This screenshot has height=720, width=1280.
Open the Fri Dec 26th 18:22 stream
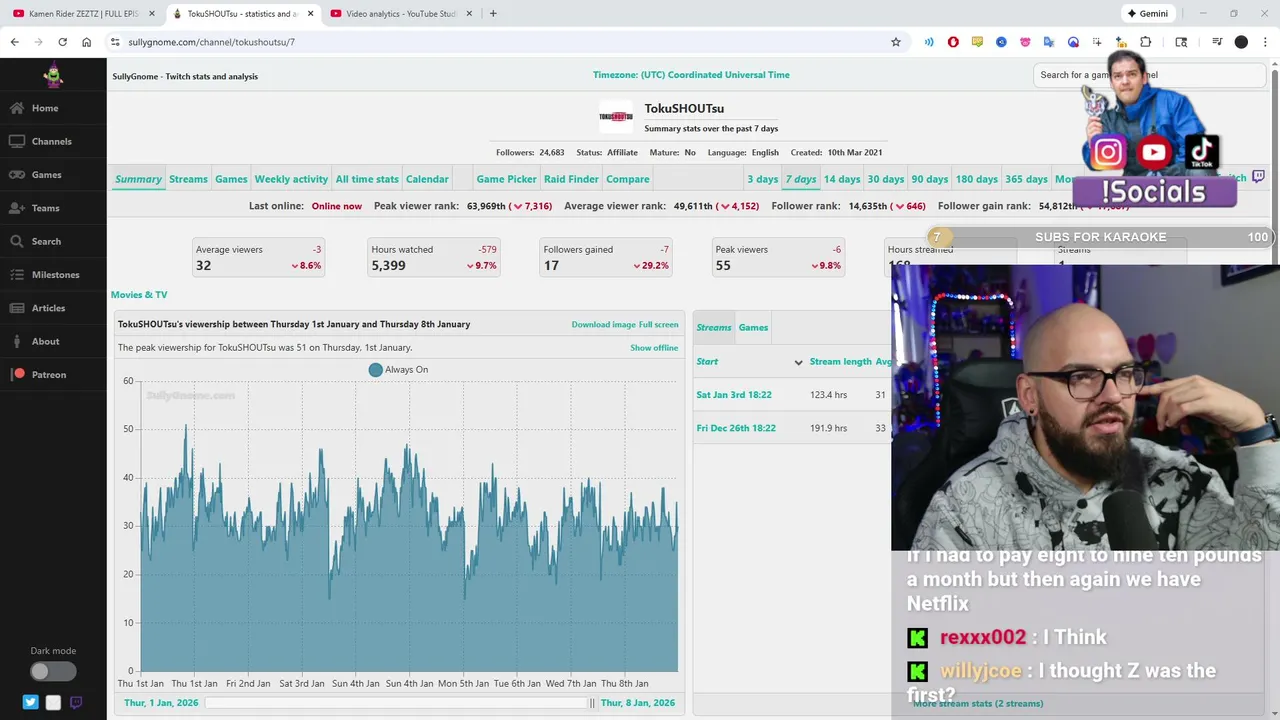tap(736, 428)
